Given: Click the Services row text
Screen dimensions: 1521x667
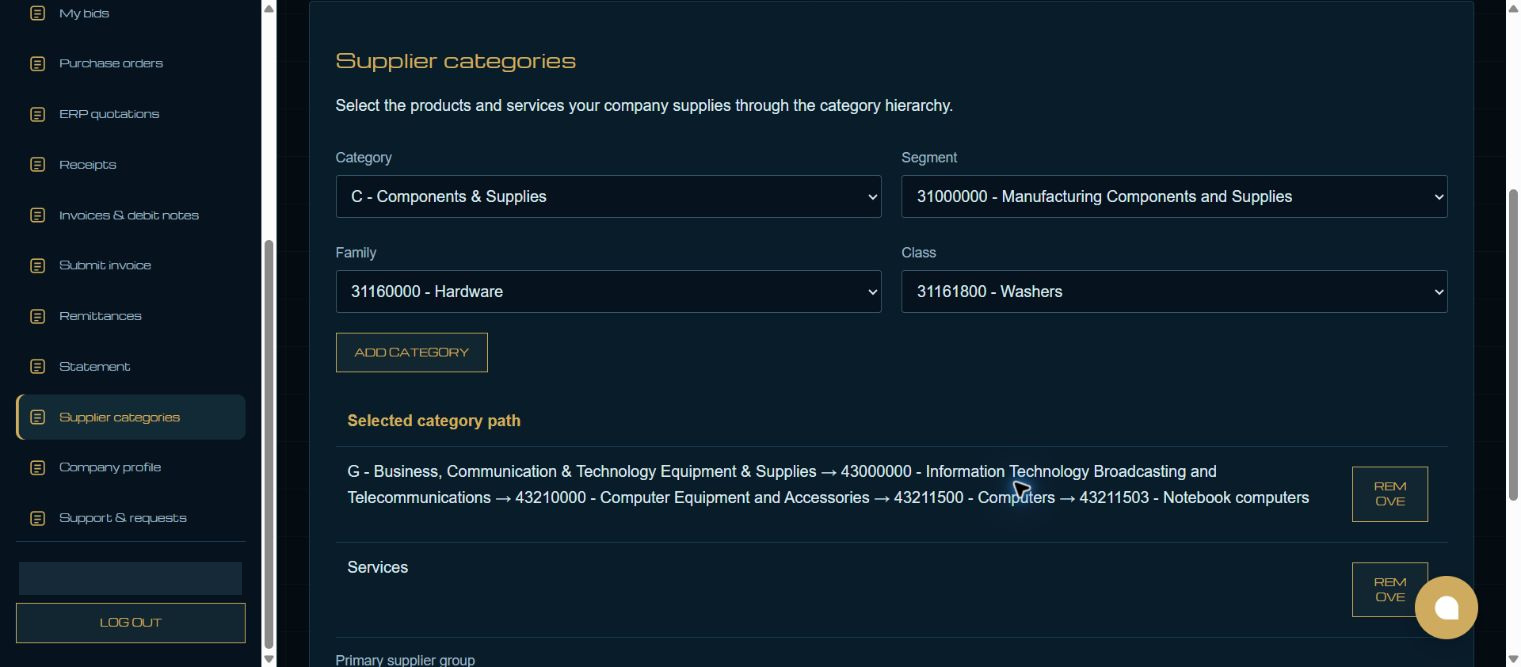Looking at the screenshot, I should pyautogui.click(x=378, y=567).
